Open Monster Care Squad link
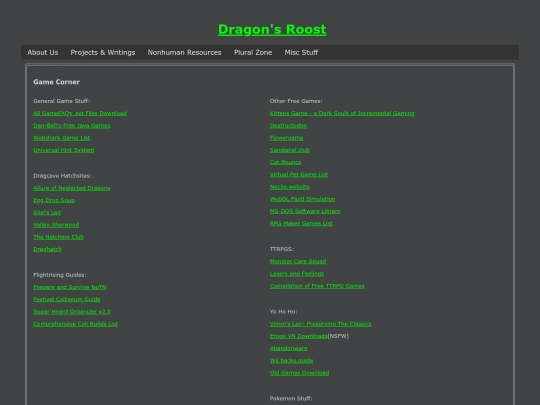The height and width of the screenshot is (405, 540). coord(298,261)
